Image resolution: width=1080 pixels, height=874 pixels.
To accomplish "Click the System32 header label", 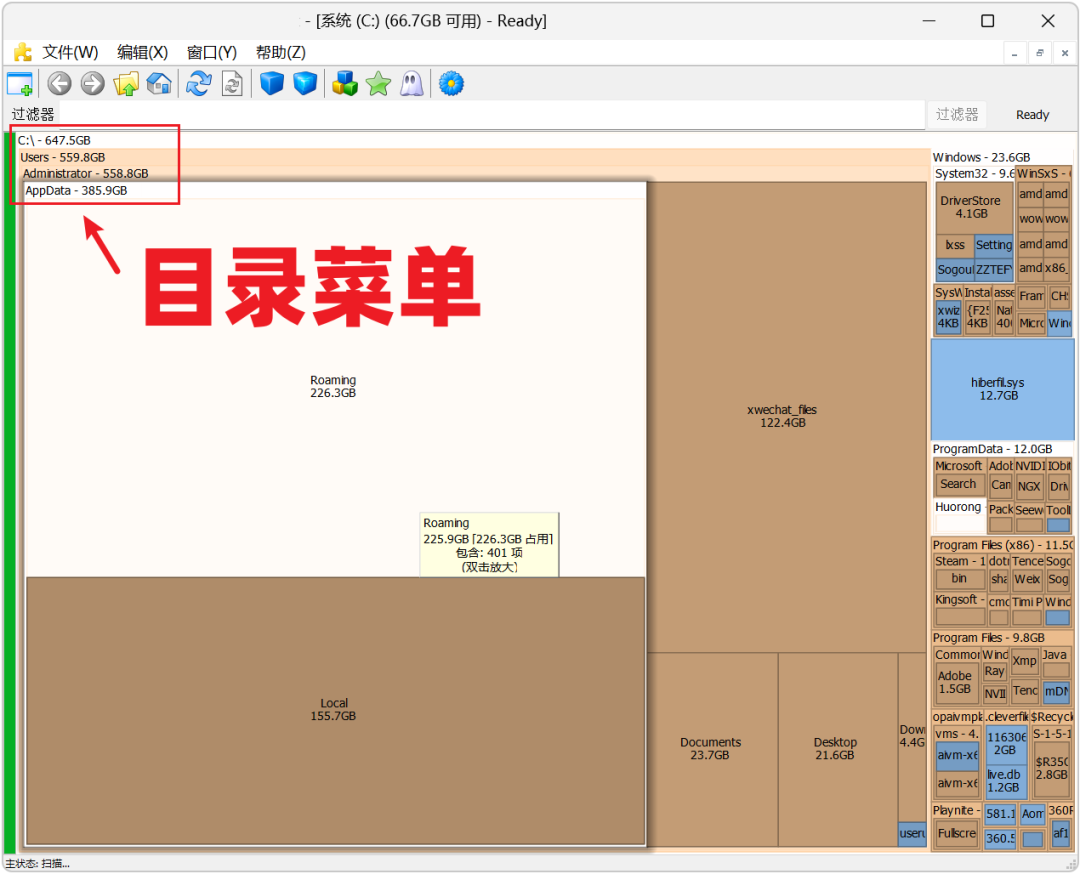I will click(x=973, y=174).
